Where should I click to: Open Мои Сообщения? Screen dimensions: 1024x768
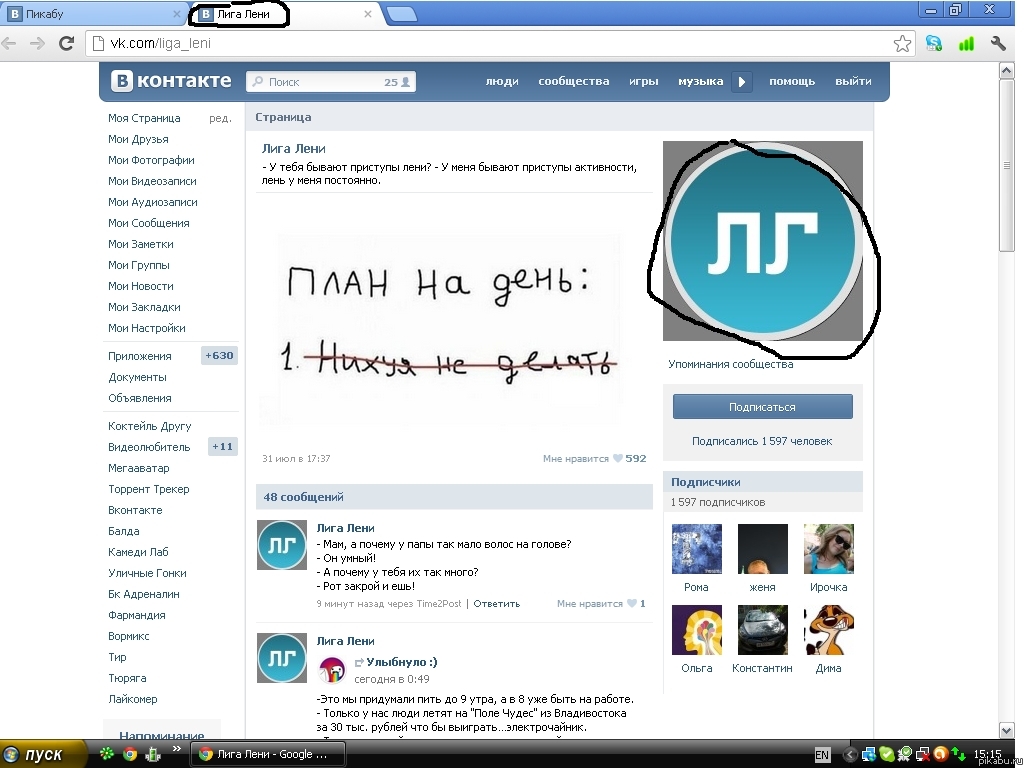[x=149, y=223]
